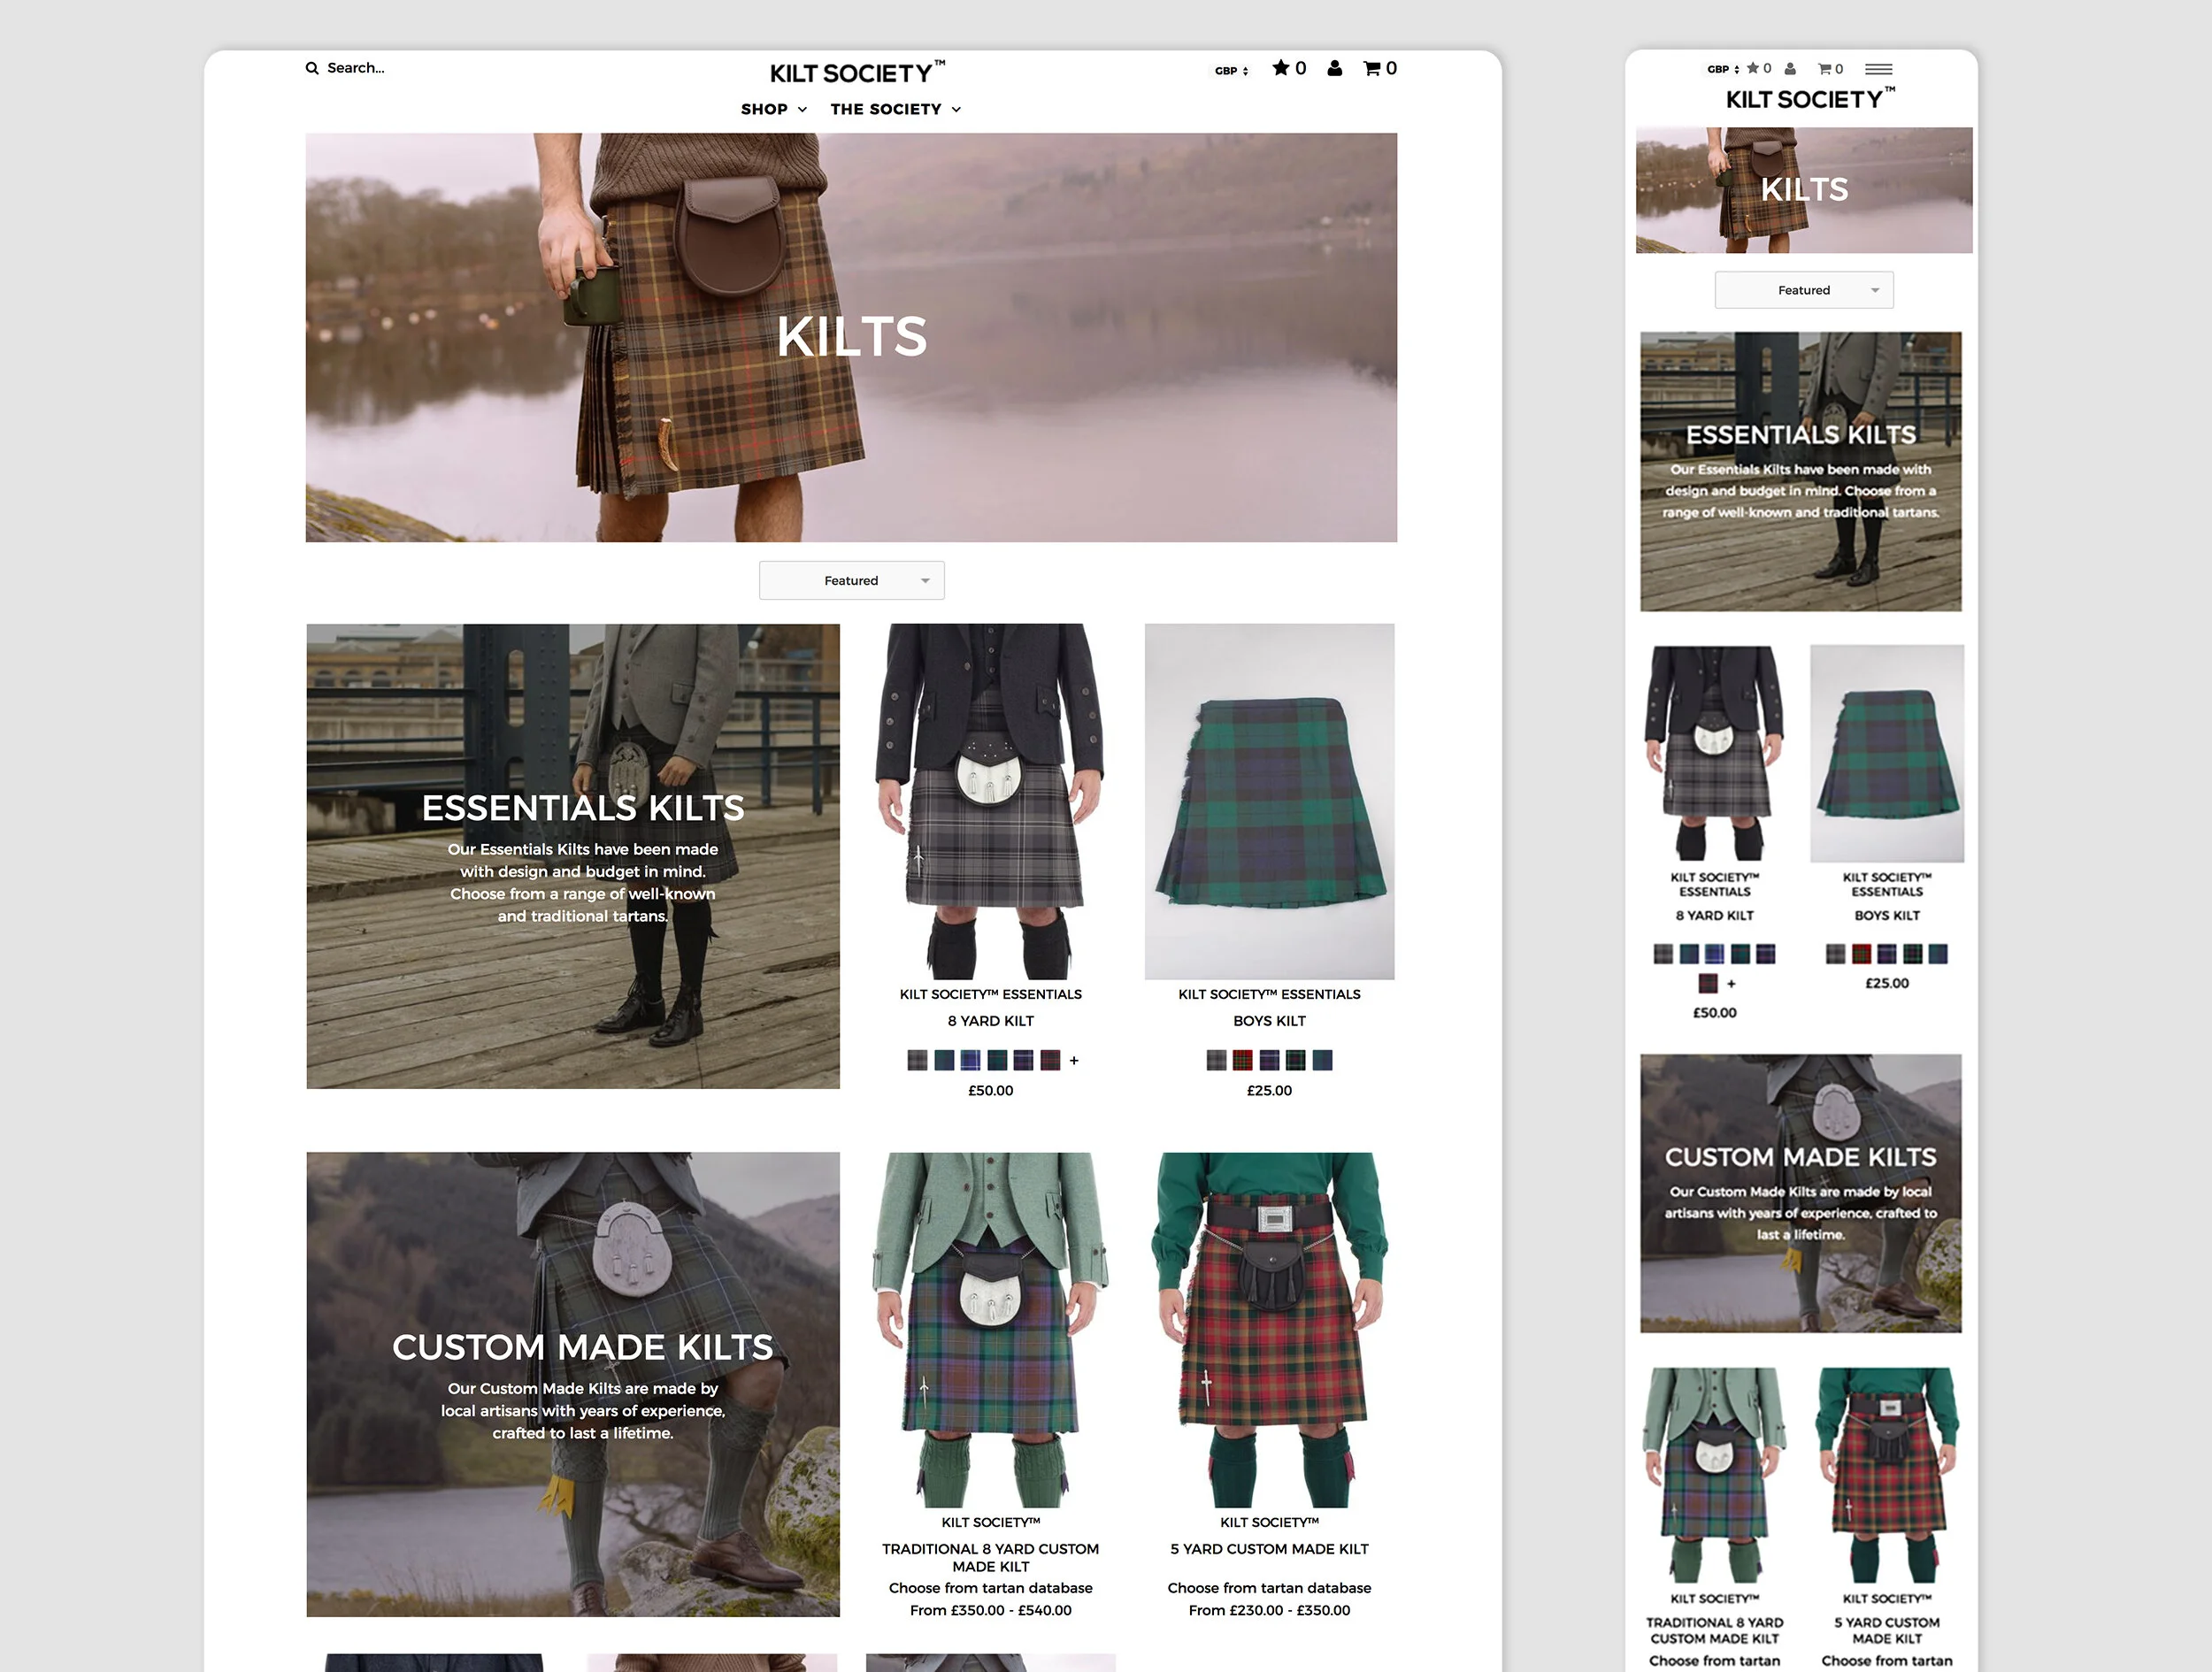Open the Custom Made Kilts banner in desktop view
This screenshot has height=1672, width=2212.
[x=573, y=1384]
